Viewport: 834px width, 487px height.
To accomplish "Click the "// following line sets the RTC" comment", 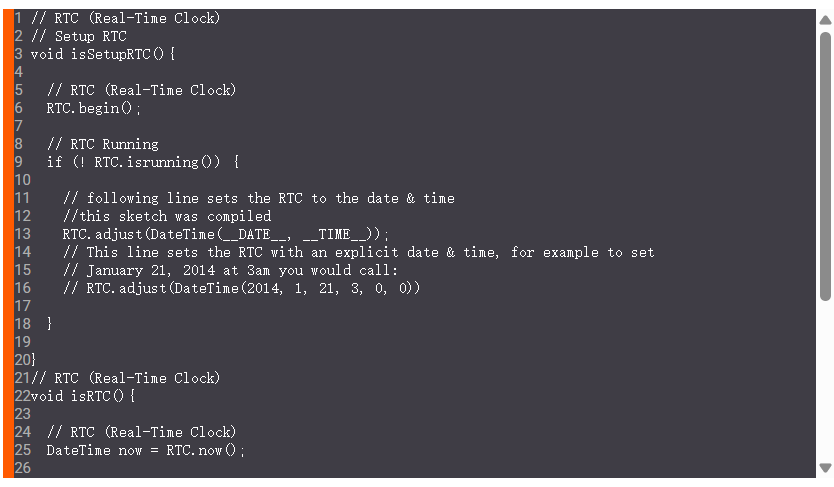I will click(x=258, y=198).
